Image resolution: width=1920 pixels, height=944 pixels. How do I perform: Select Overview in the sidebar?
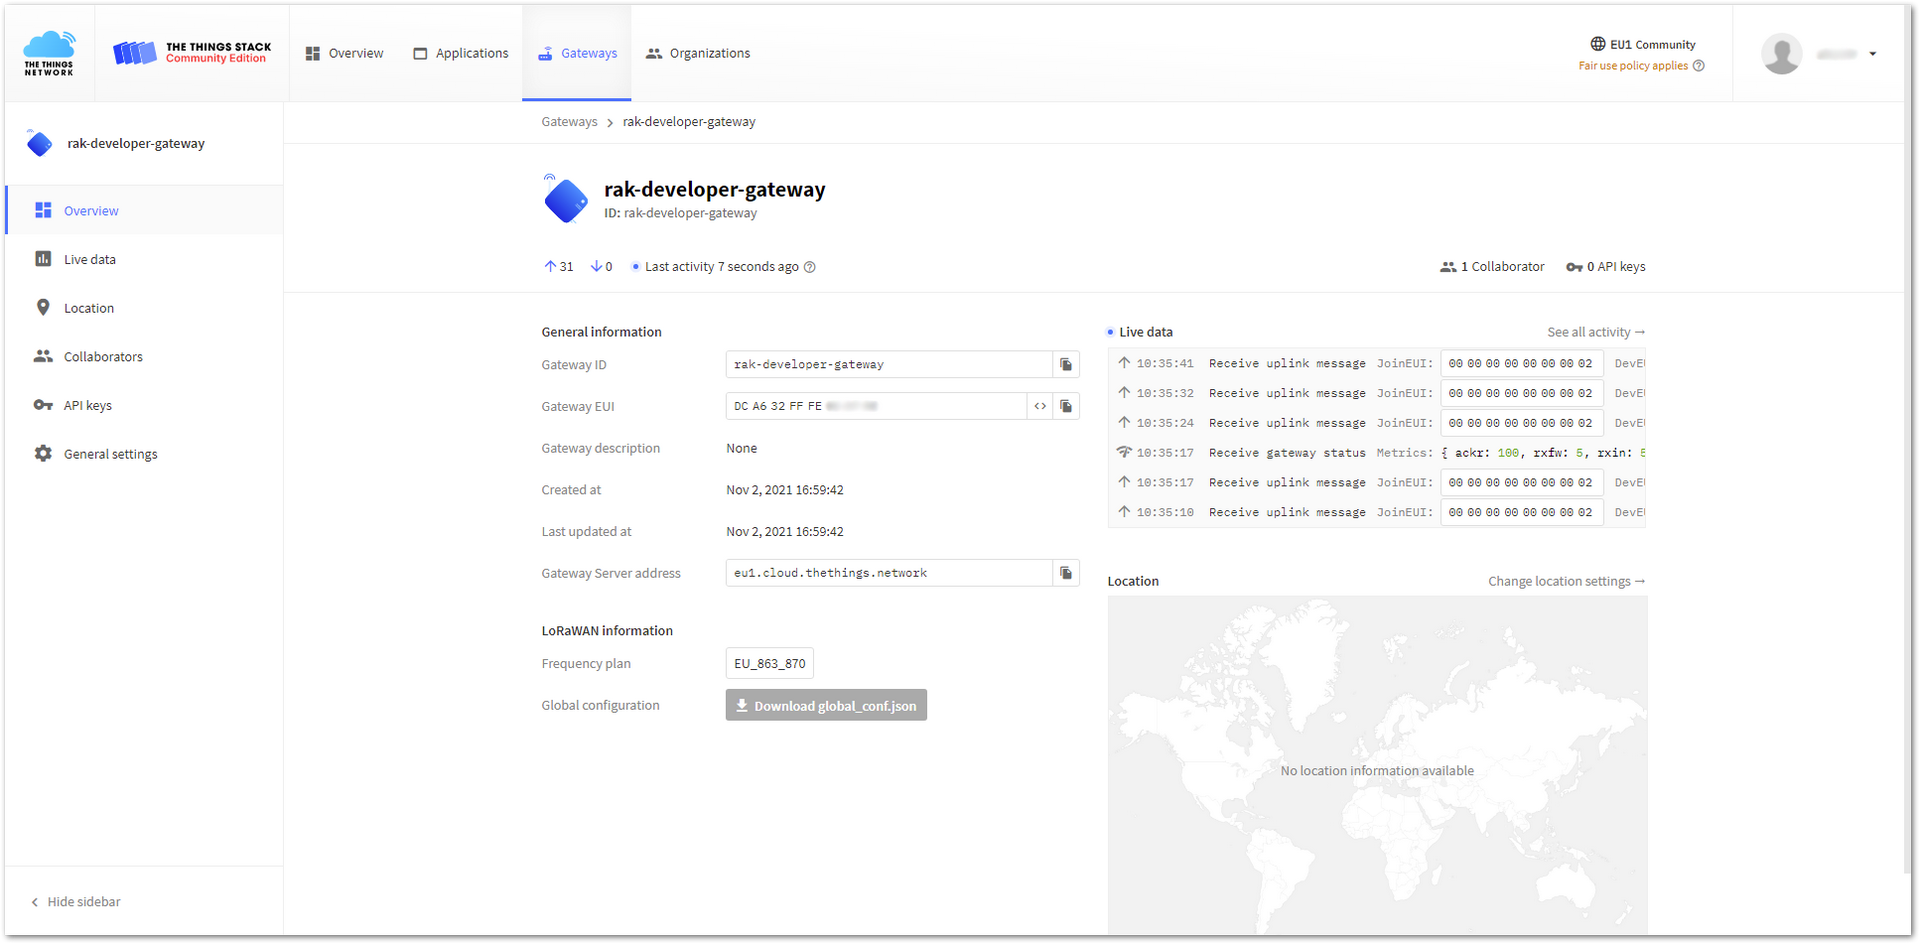point(144,210)
